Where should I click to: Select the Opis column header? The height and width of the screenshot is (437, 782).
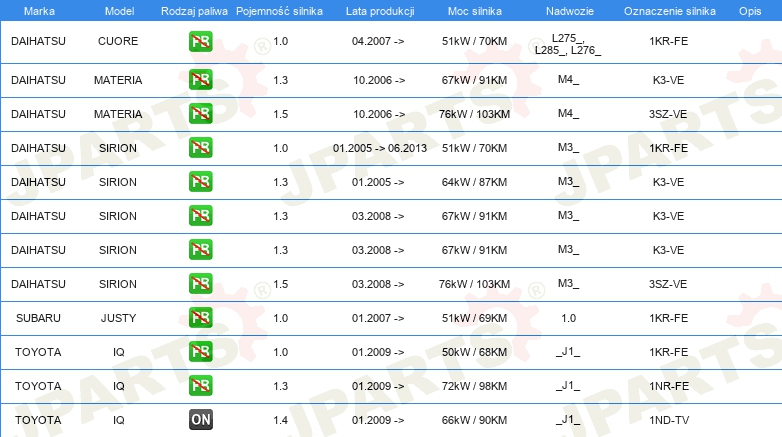pyautogui.click(x=750, y=11)
